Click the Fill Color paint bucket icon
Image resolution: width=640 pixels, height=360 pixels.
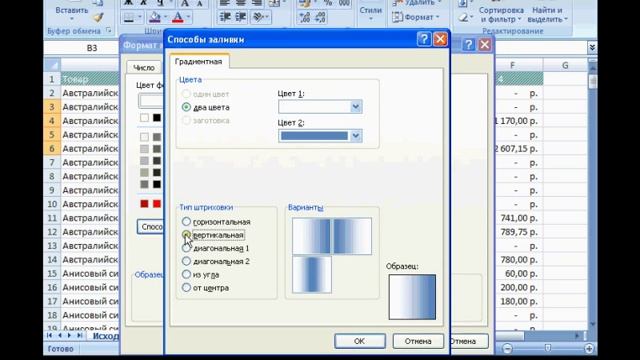155,17
